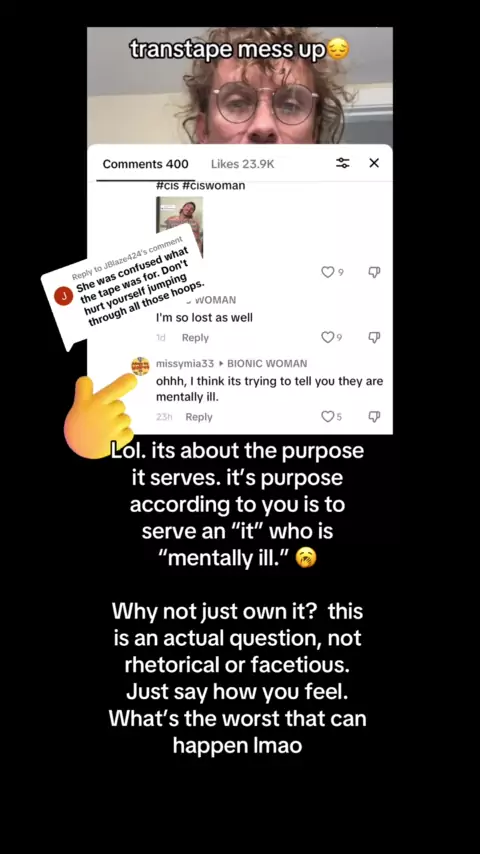Reply to the "I'm so lost as well" comment

pos(195,338)
